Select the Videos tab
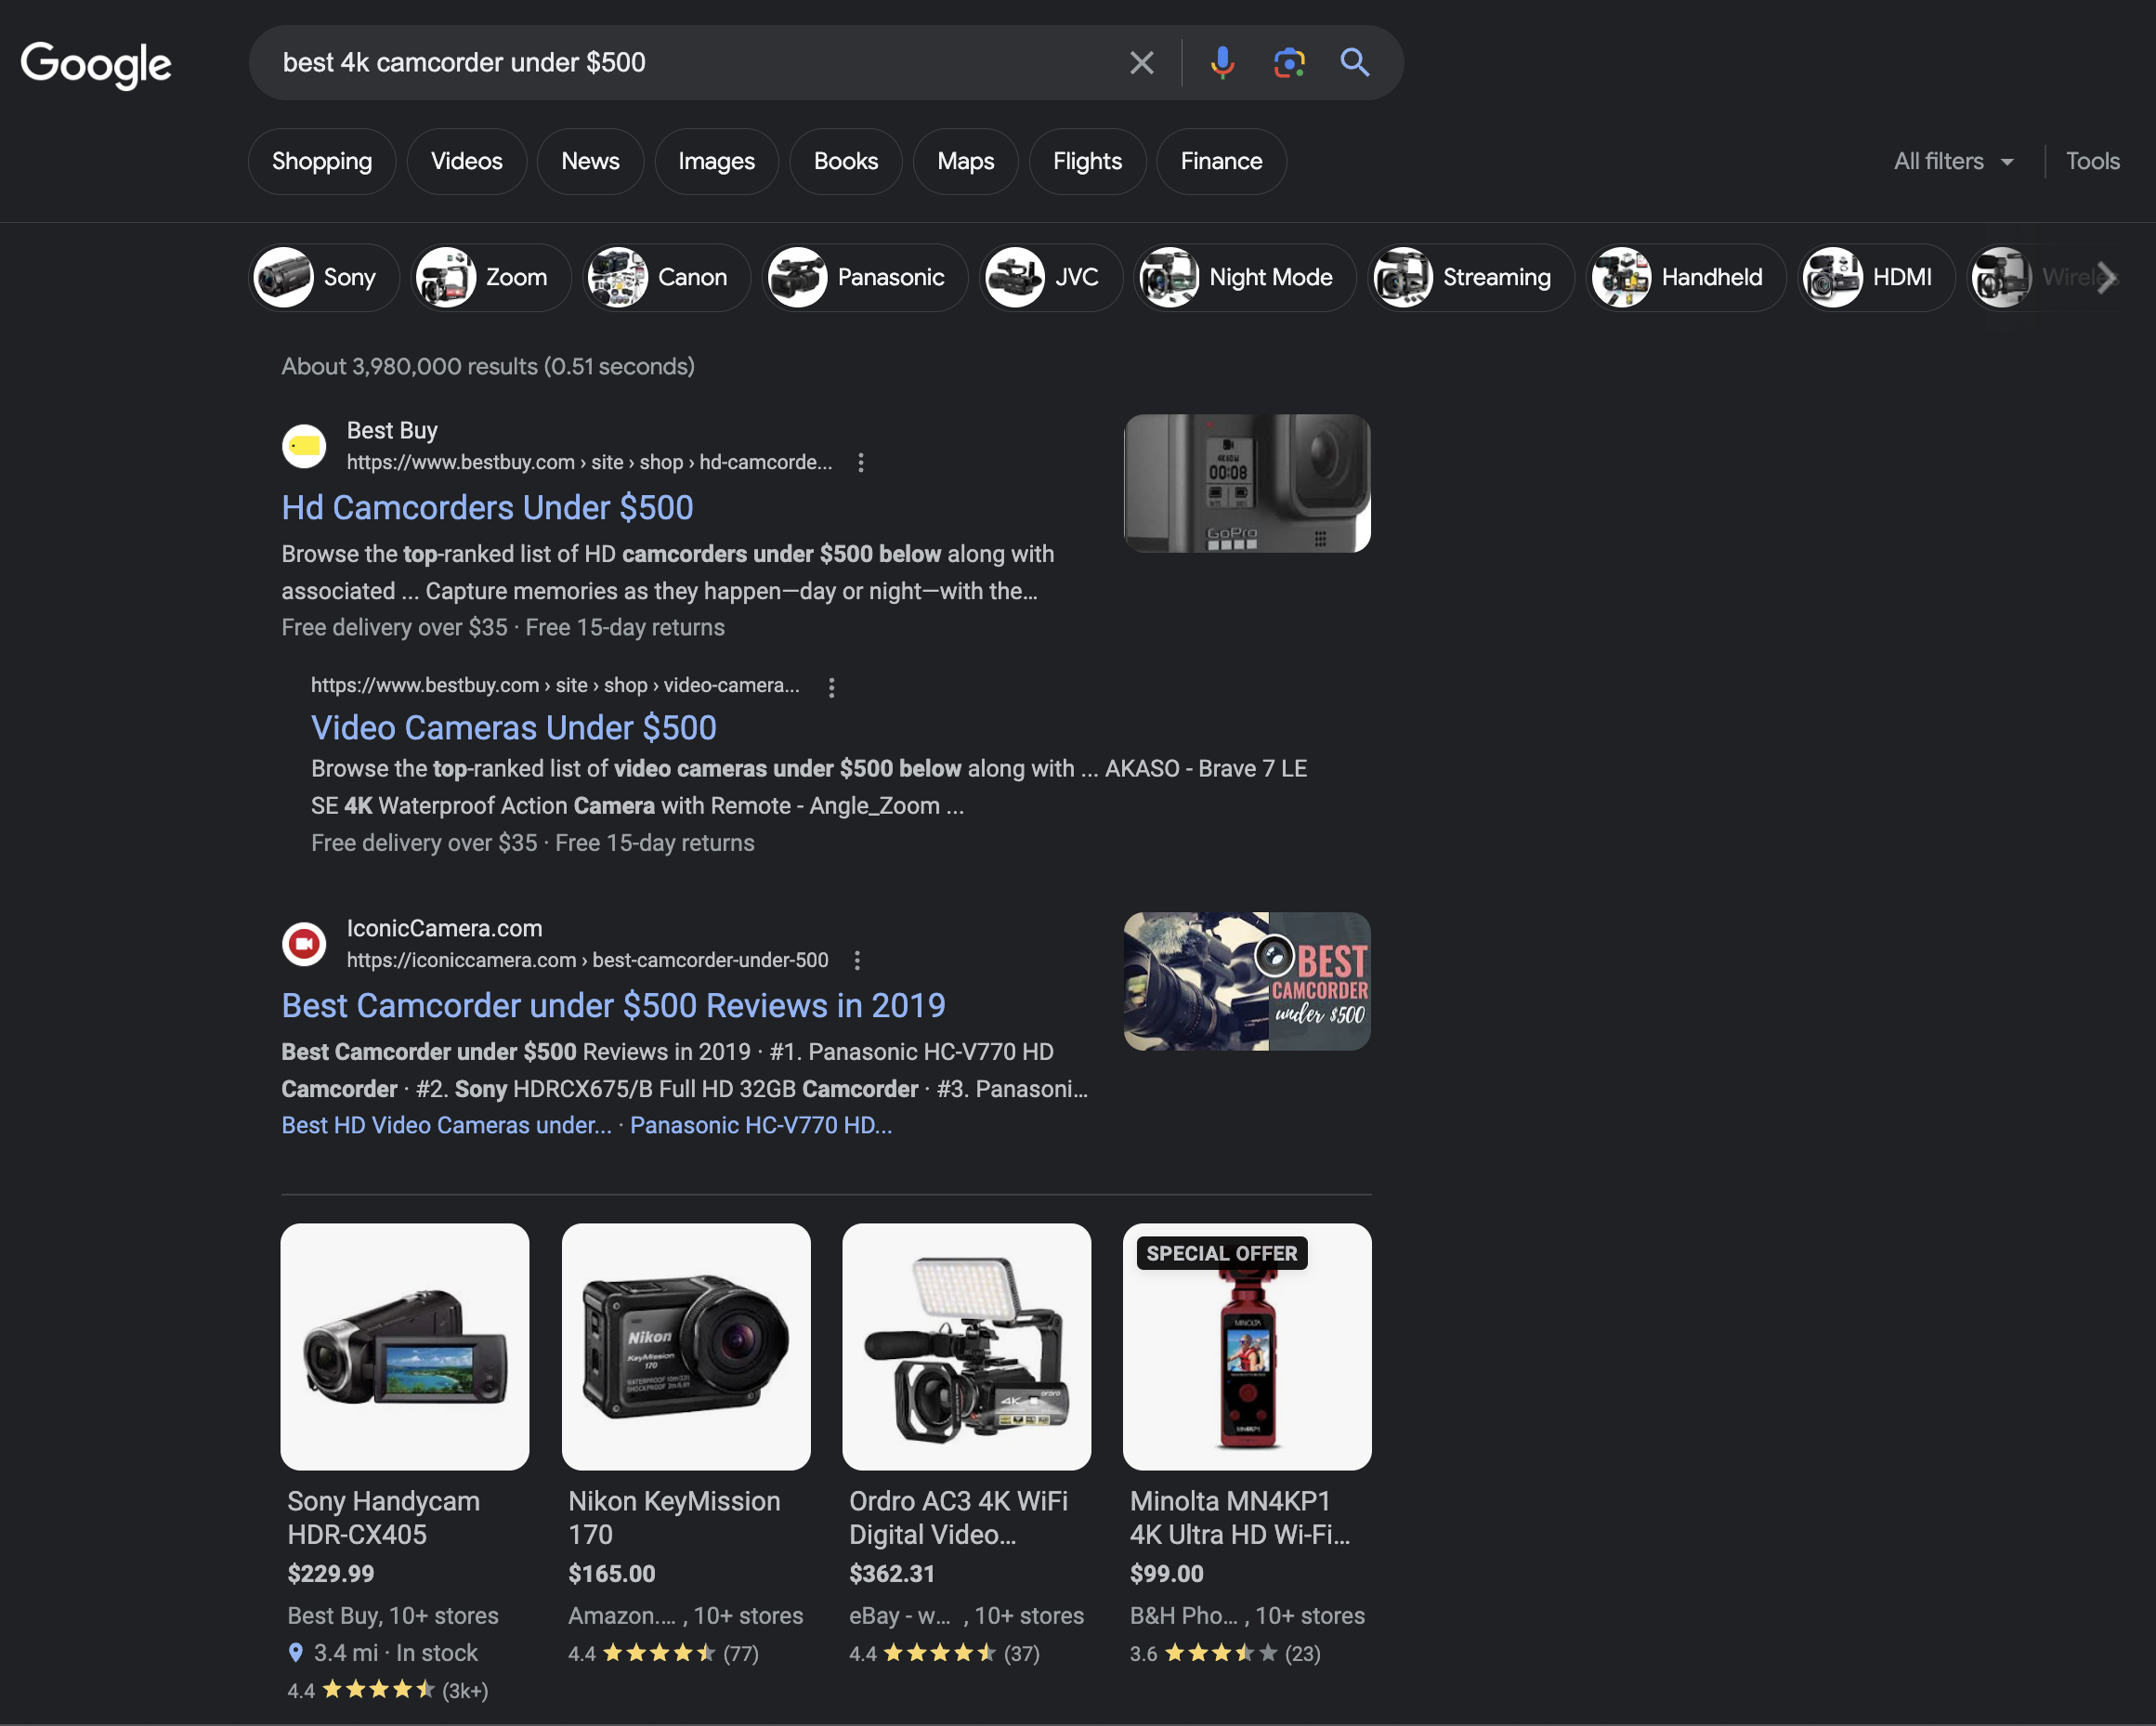The height and width of the screenshot is (1726, 2156). [x=465, y=161]
